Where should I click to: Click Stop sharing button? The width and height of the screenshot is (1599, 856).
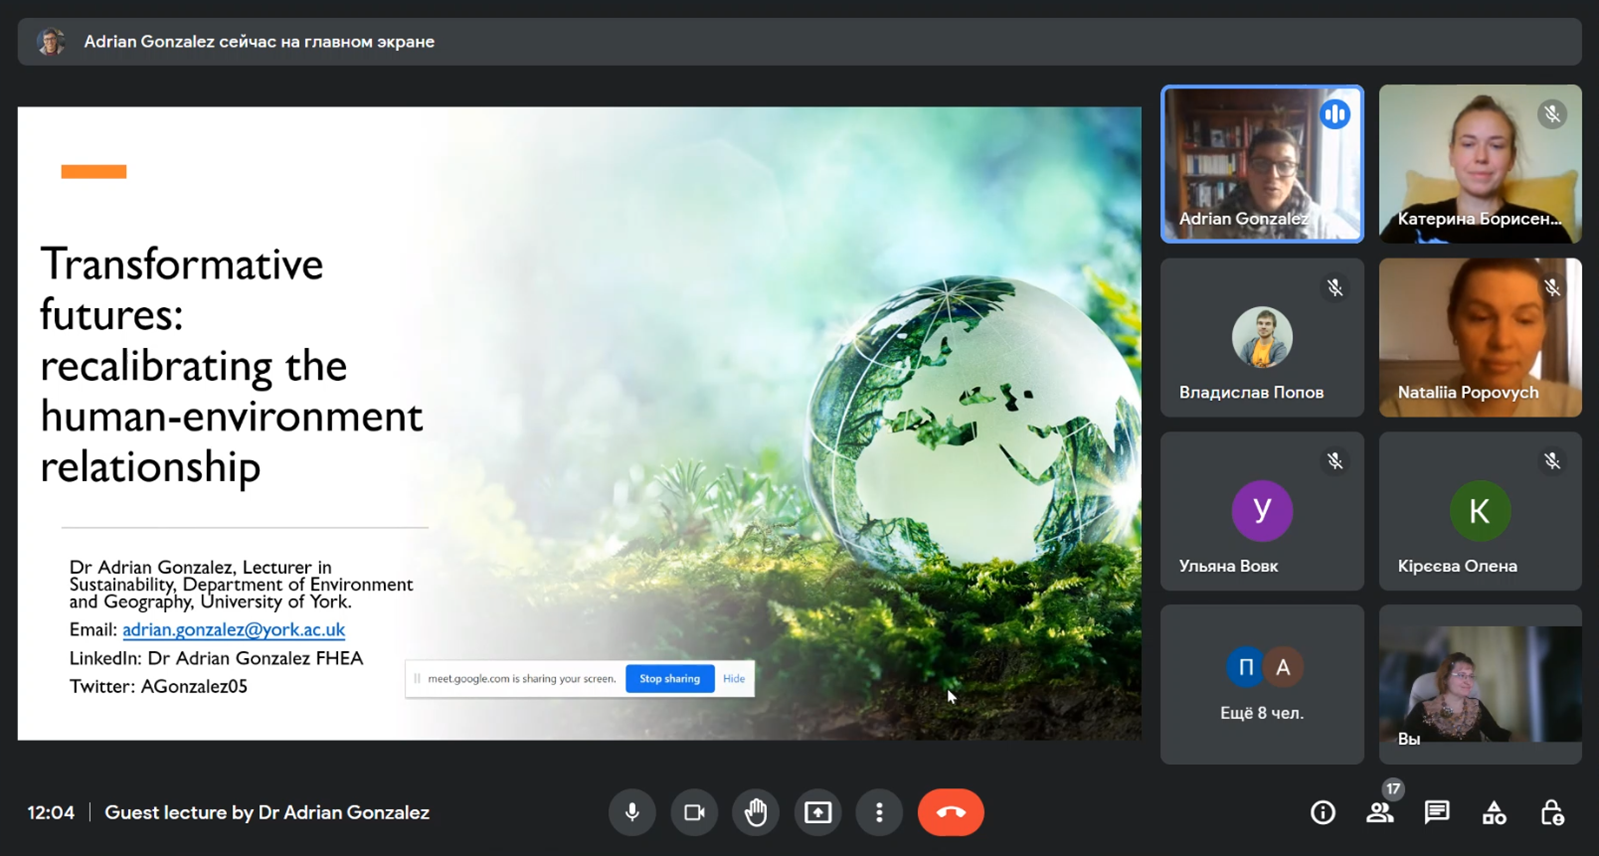(669, 678)
